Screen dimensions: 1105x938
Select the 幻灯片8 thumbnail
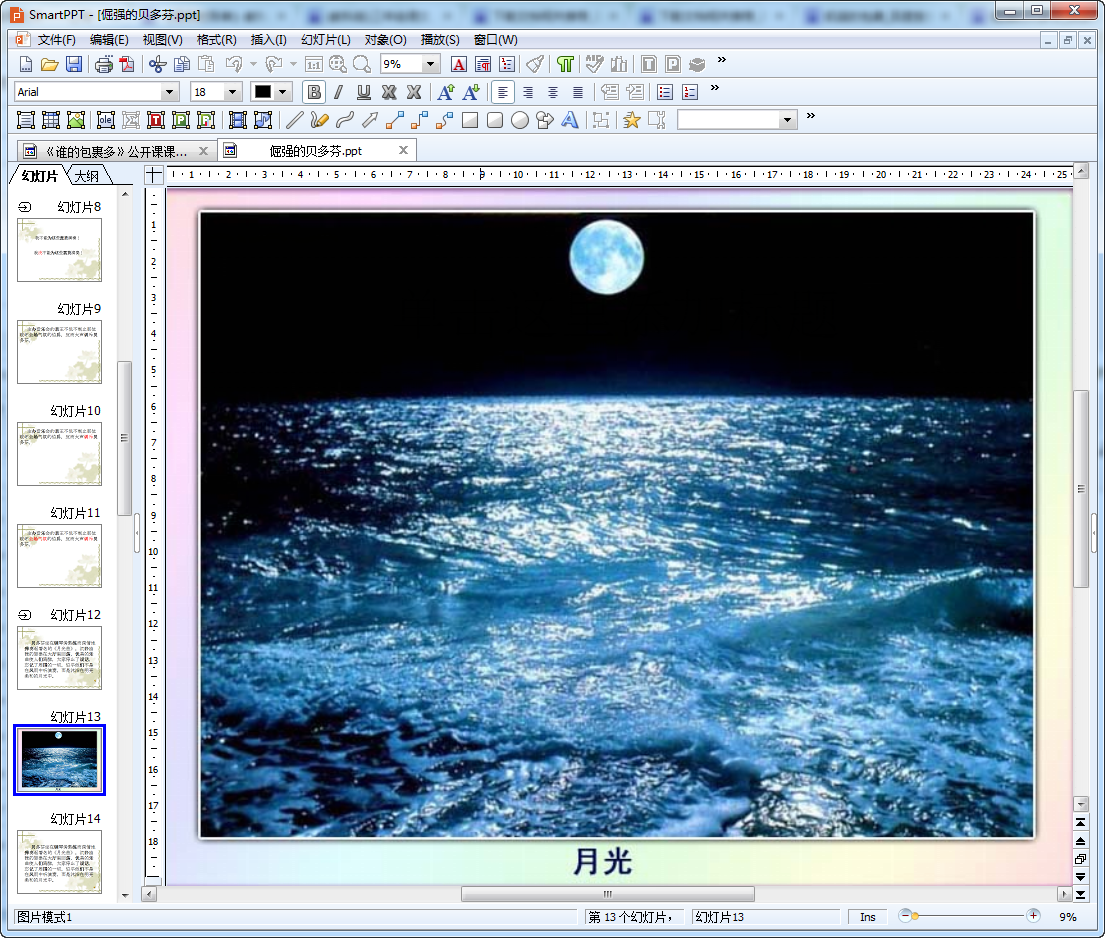(x=59, y=250)
